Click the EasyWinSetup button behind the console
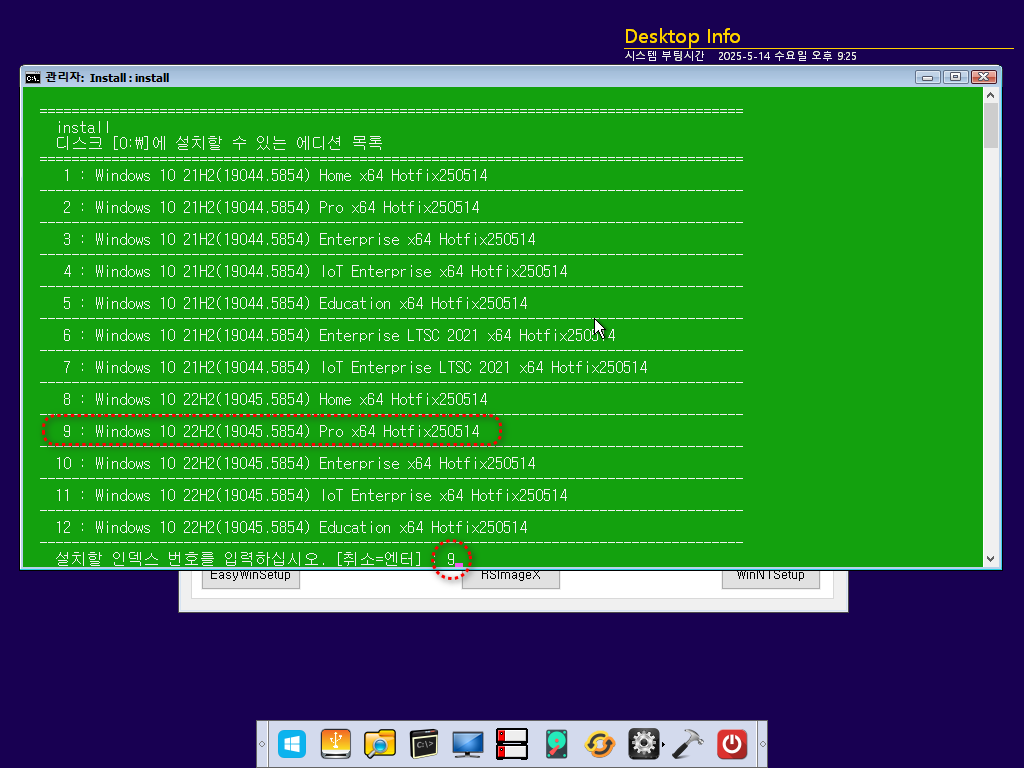1024x768 pixels. tap(251, 578)
